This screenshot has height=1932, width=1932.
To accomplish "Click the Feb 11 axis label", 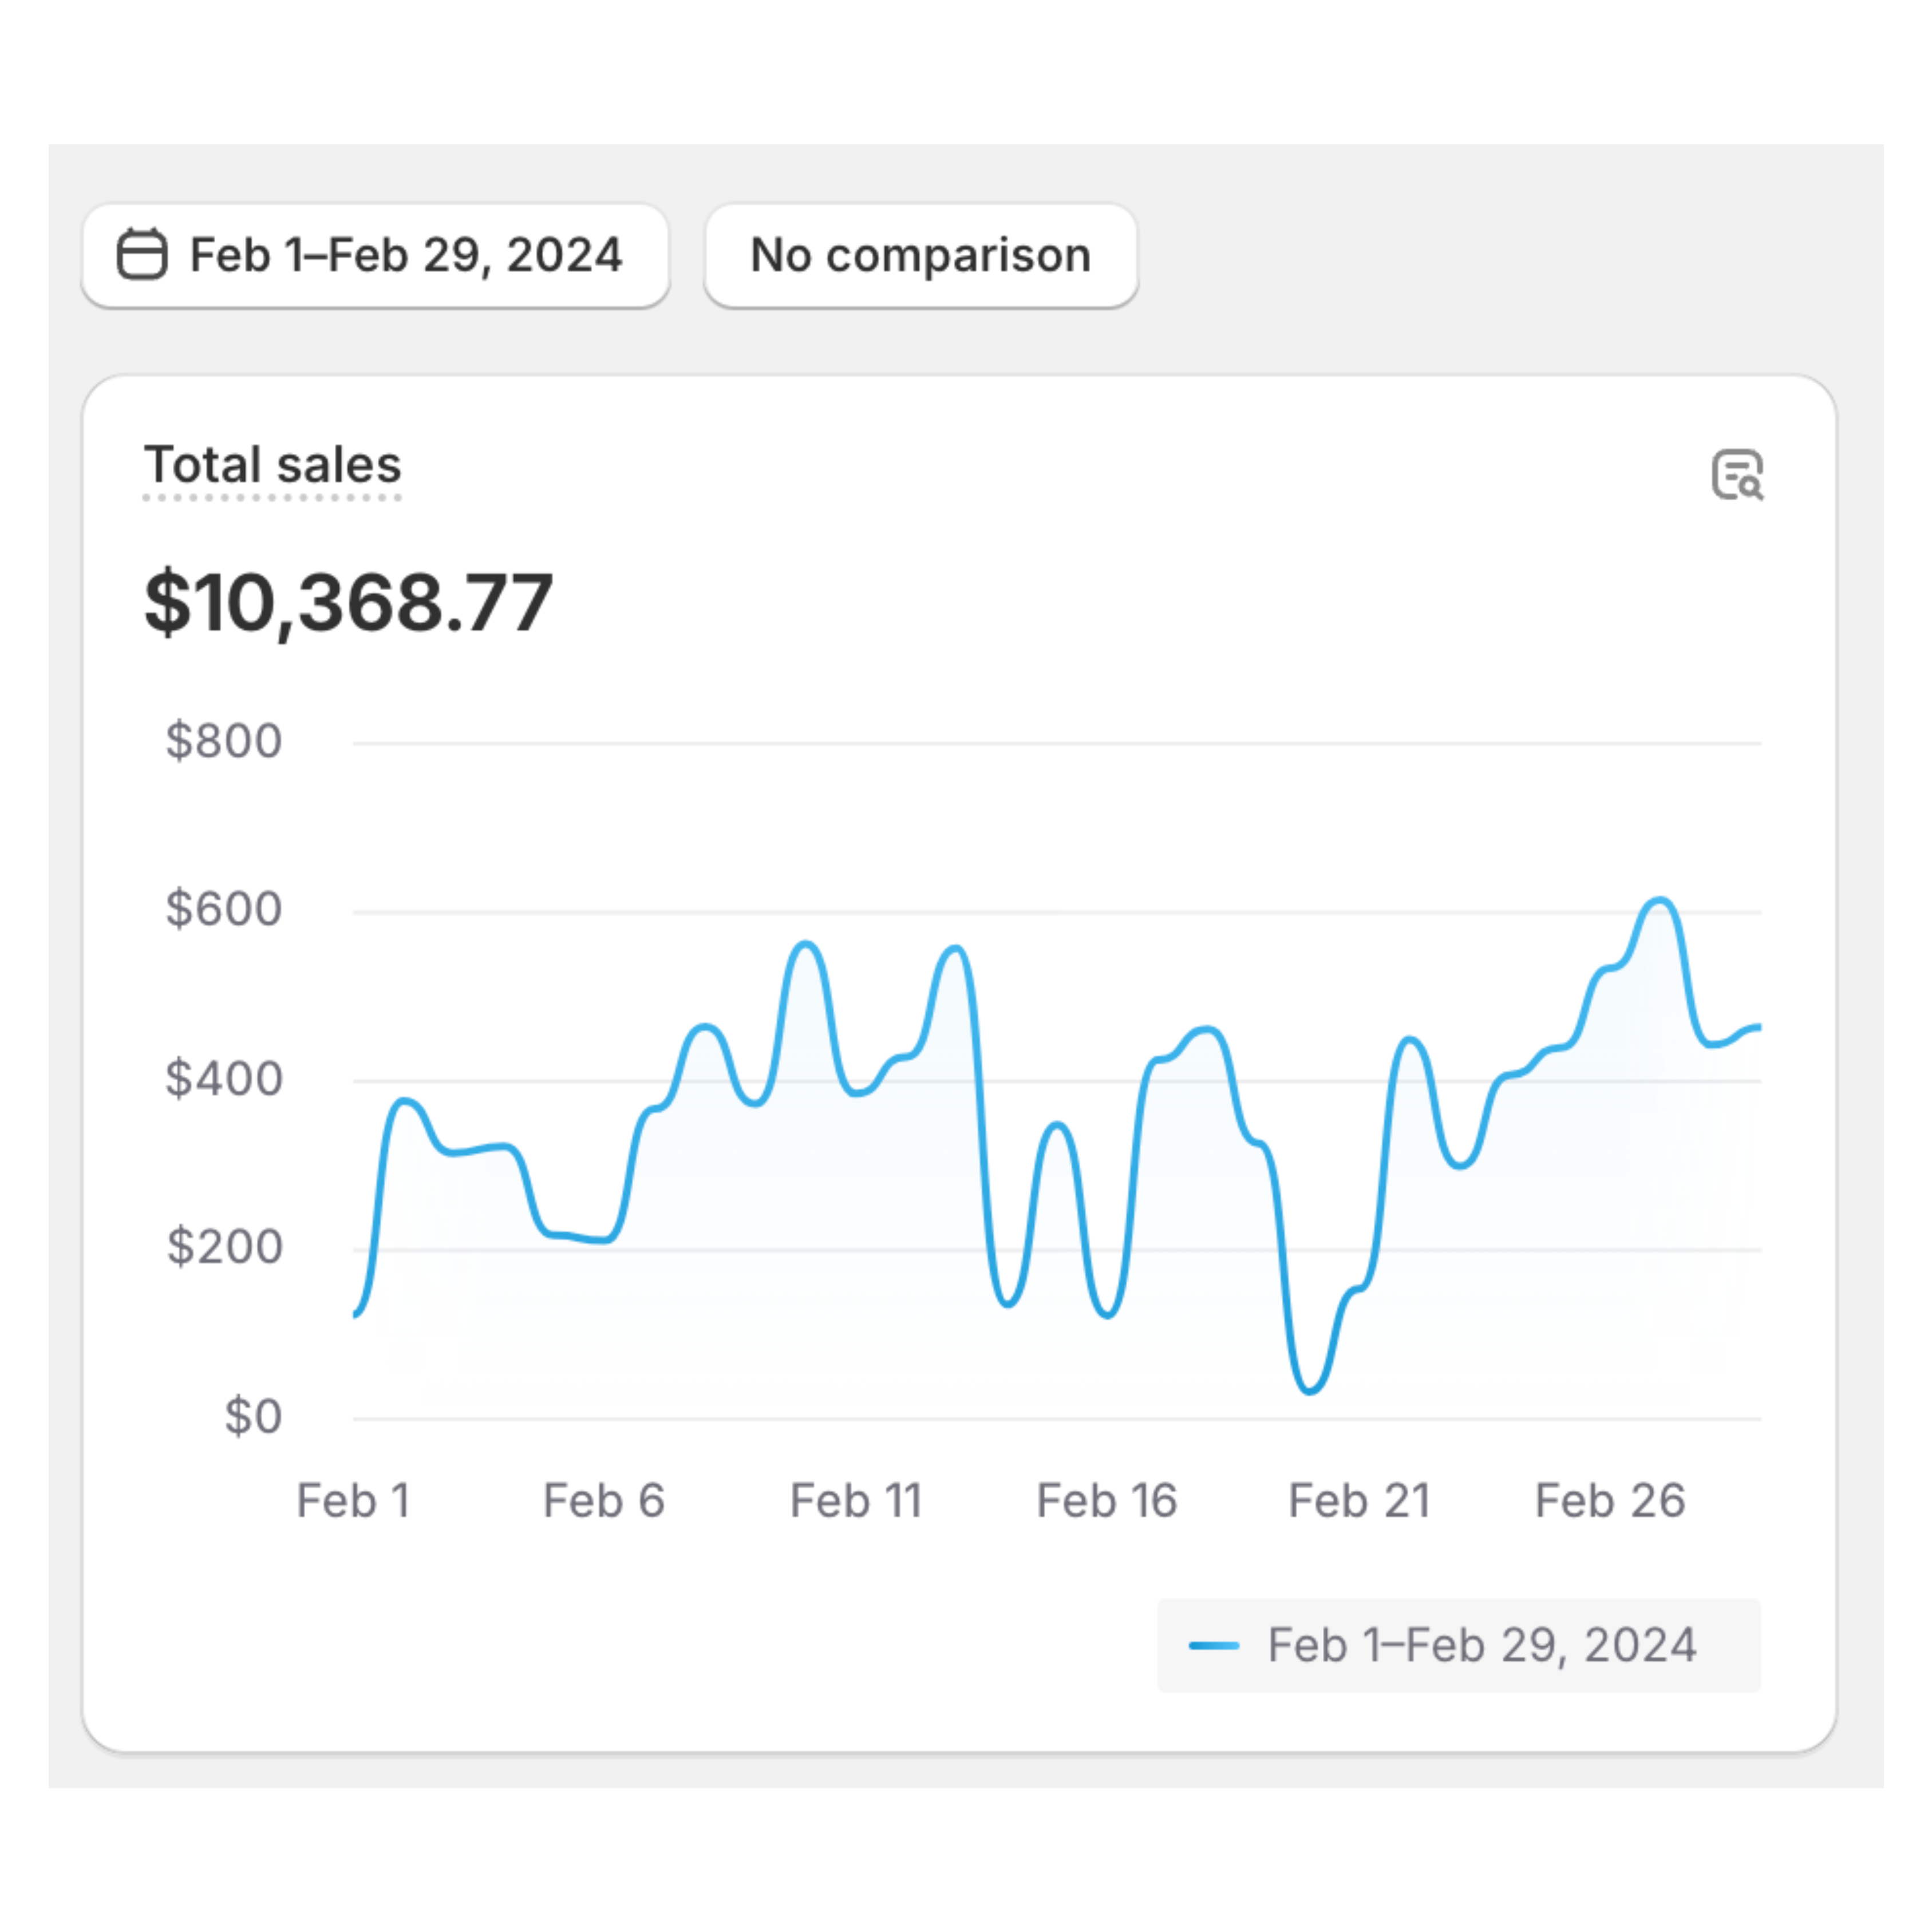I will tap(855, 1501).
